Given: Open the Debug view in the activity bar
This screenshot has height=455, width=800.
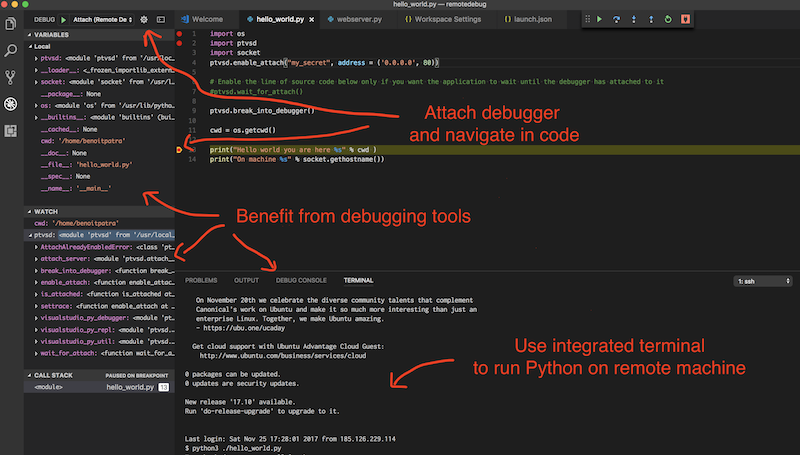Looking at the screenshot, I should pyautogui.click(x=11, y=104).
